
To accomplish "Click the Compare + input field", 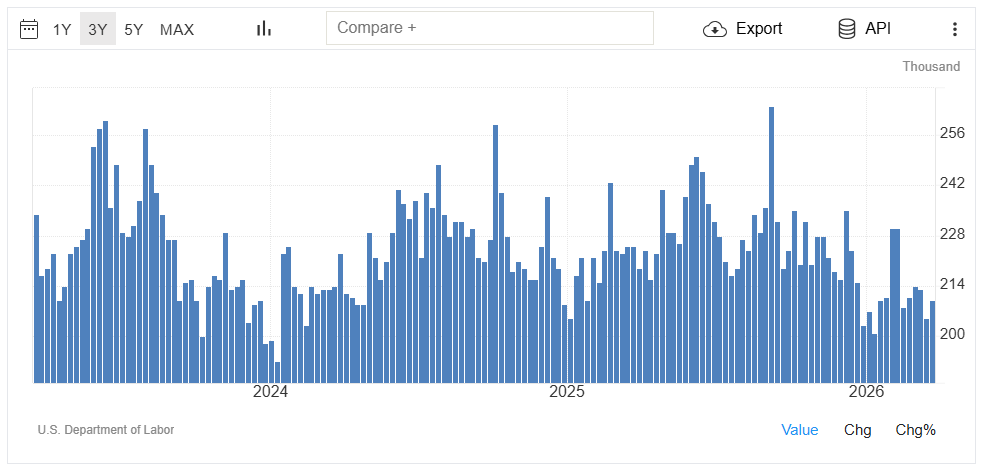I will [489, 28].
